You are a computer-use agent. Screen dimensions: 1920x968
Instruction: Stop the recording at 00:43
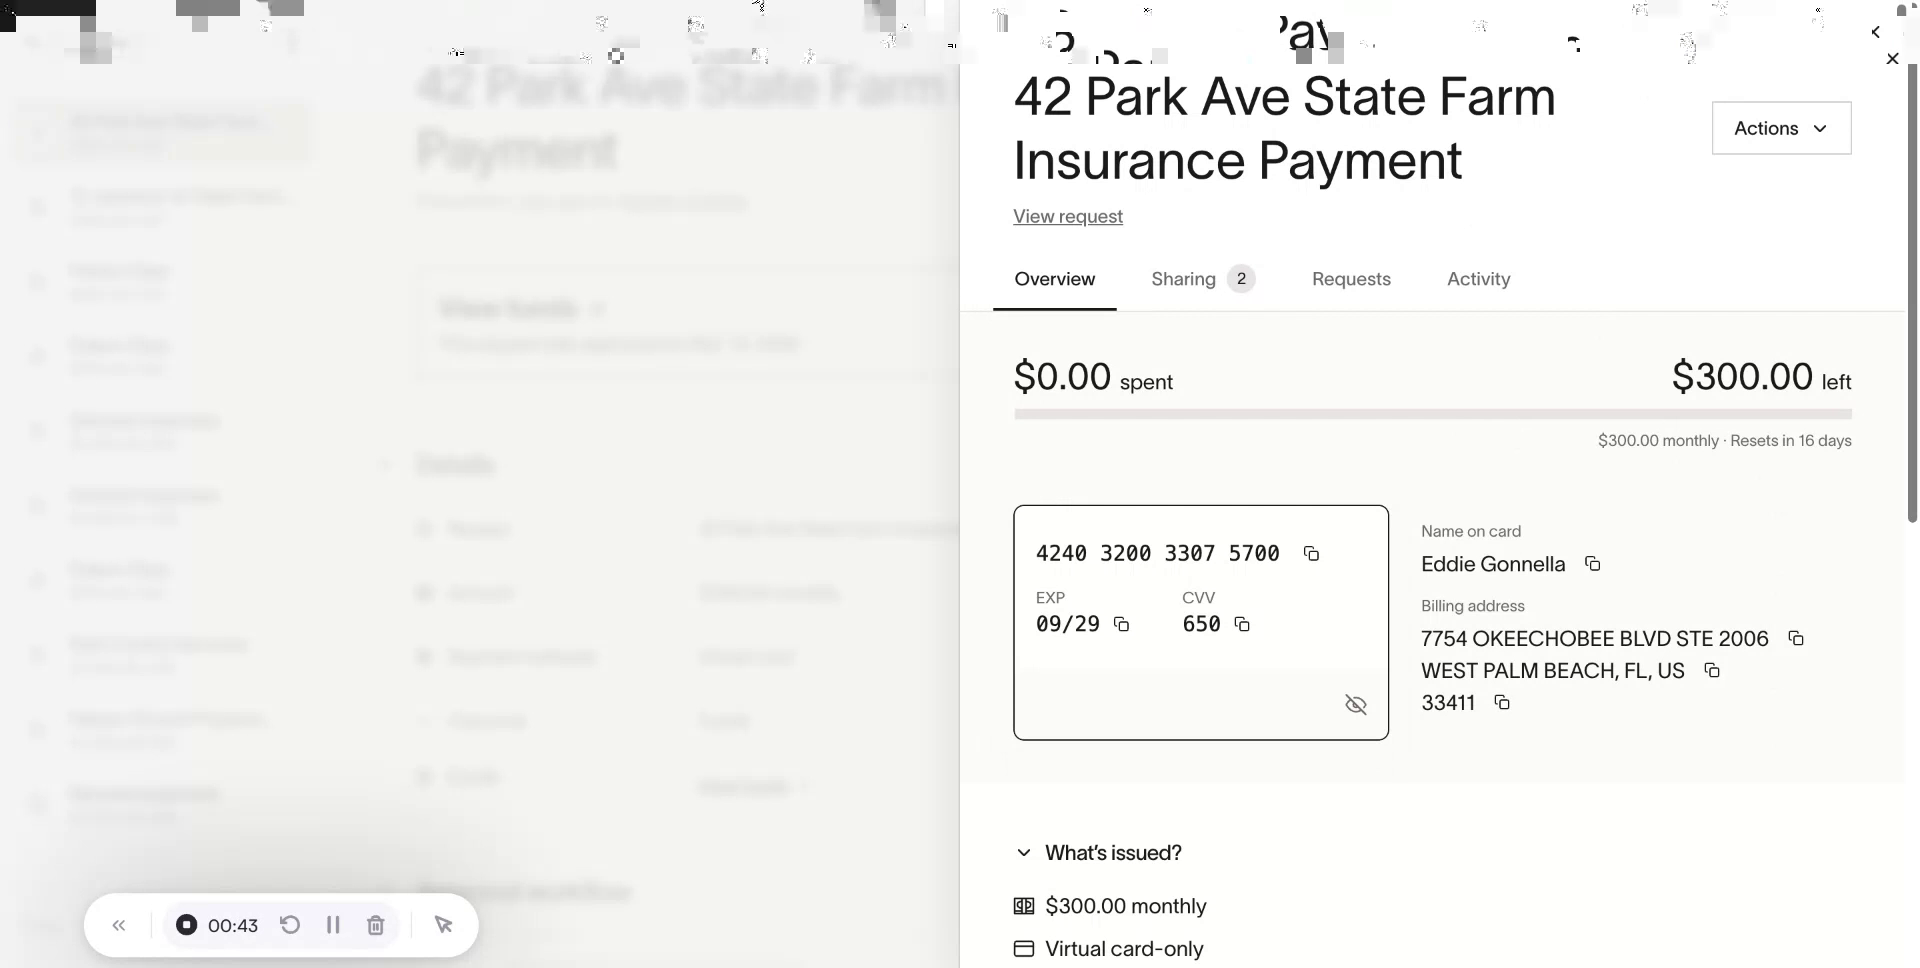click(x=187, y=925)
